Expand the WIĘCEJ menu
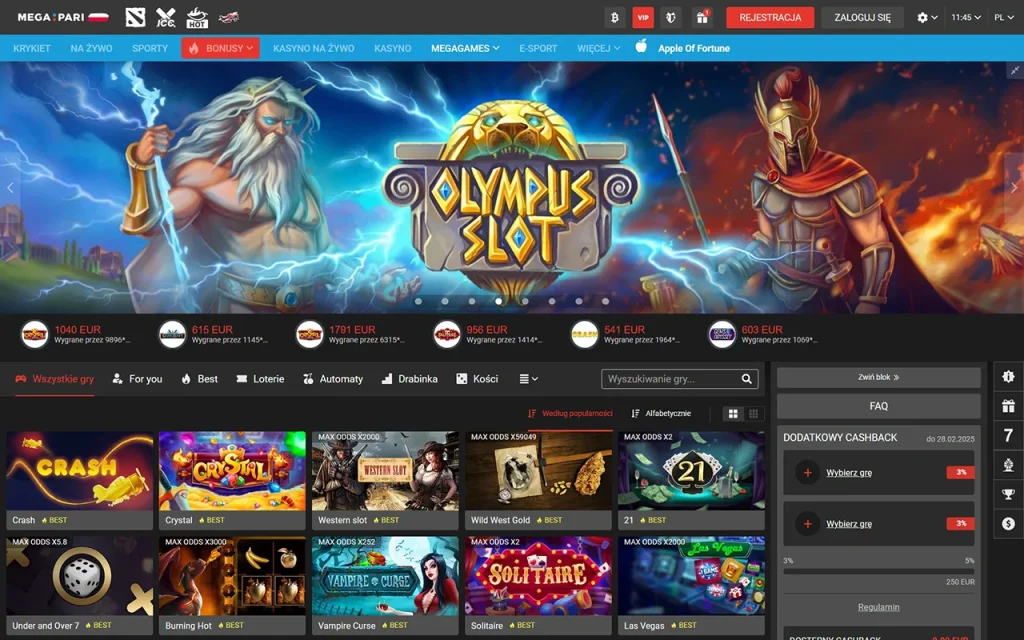Viewport: 1024px width, 640px height. coord(598,48)
